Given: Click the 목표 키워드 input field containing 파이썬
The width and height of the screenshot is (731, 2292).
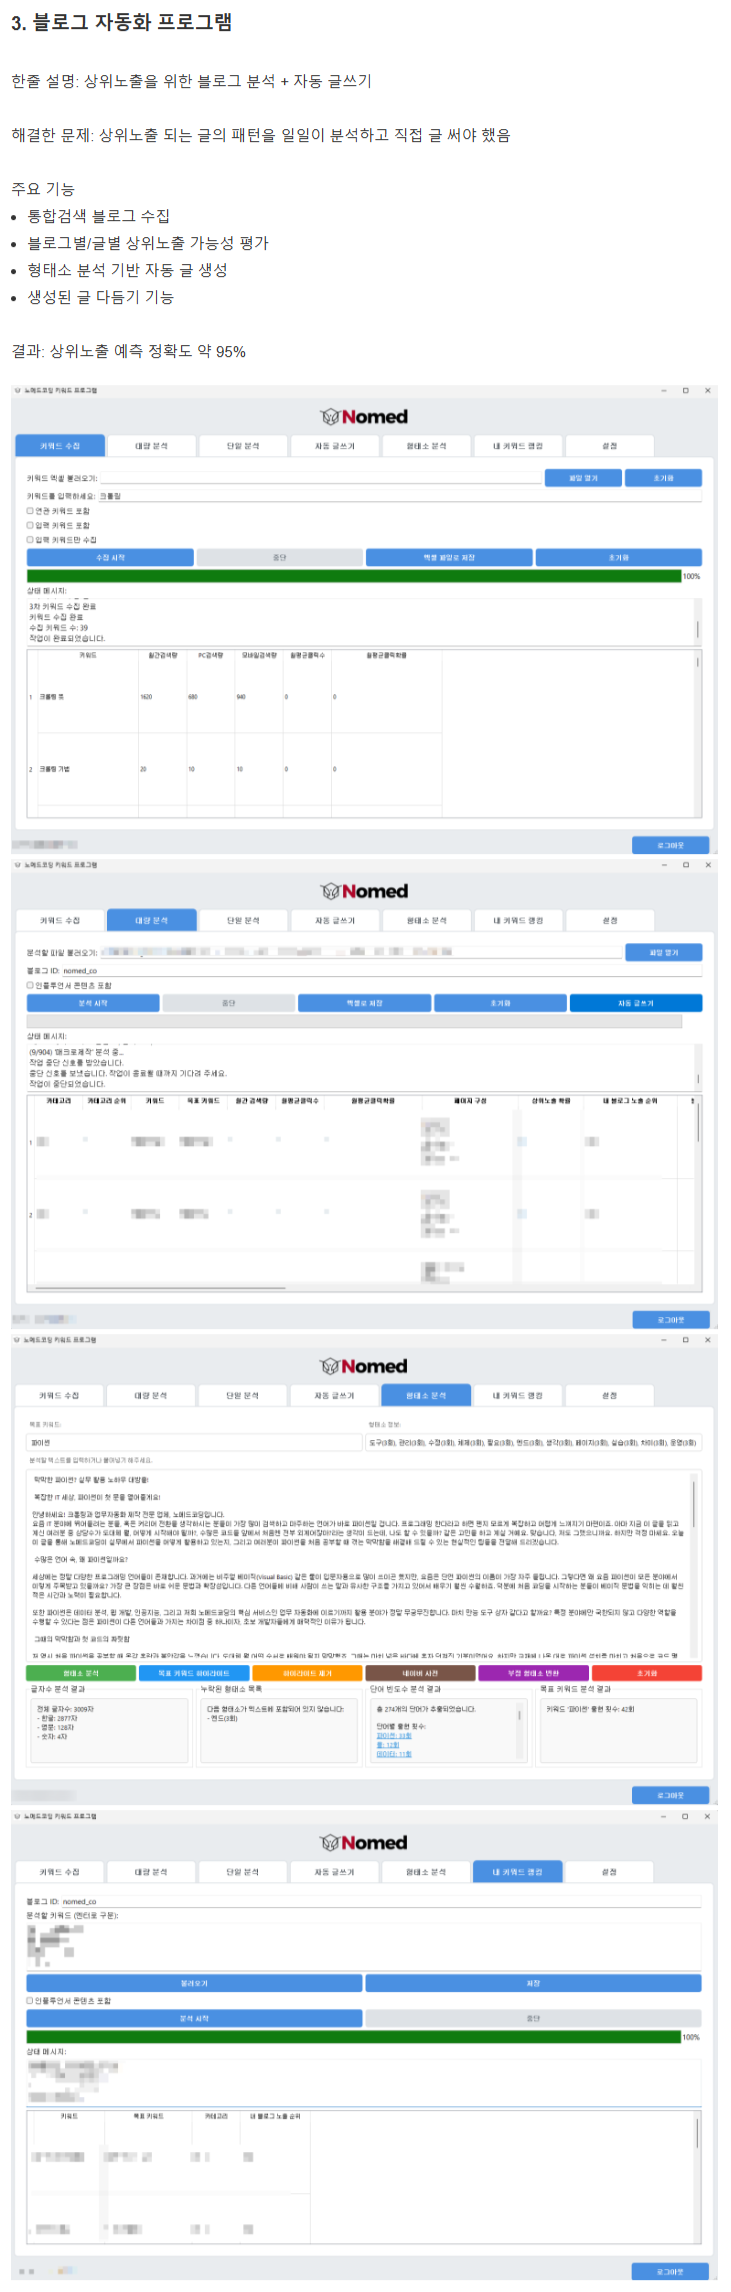Looking at the screenshot, I should tap(194, 1443).
